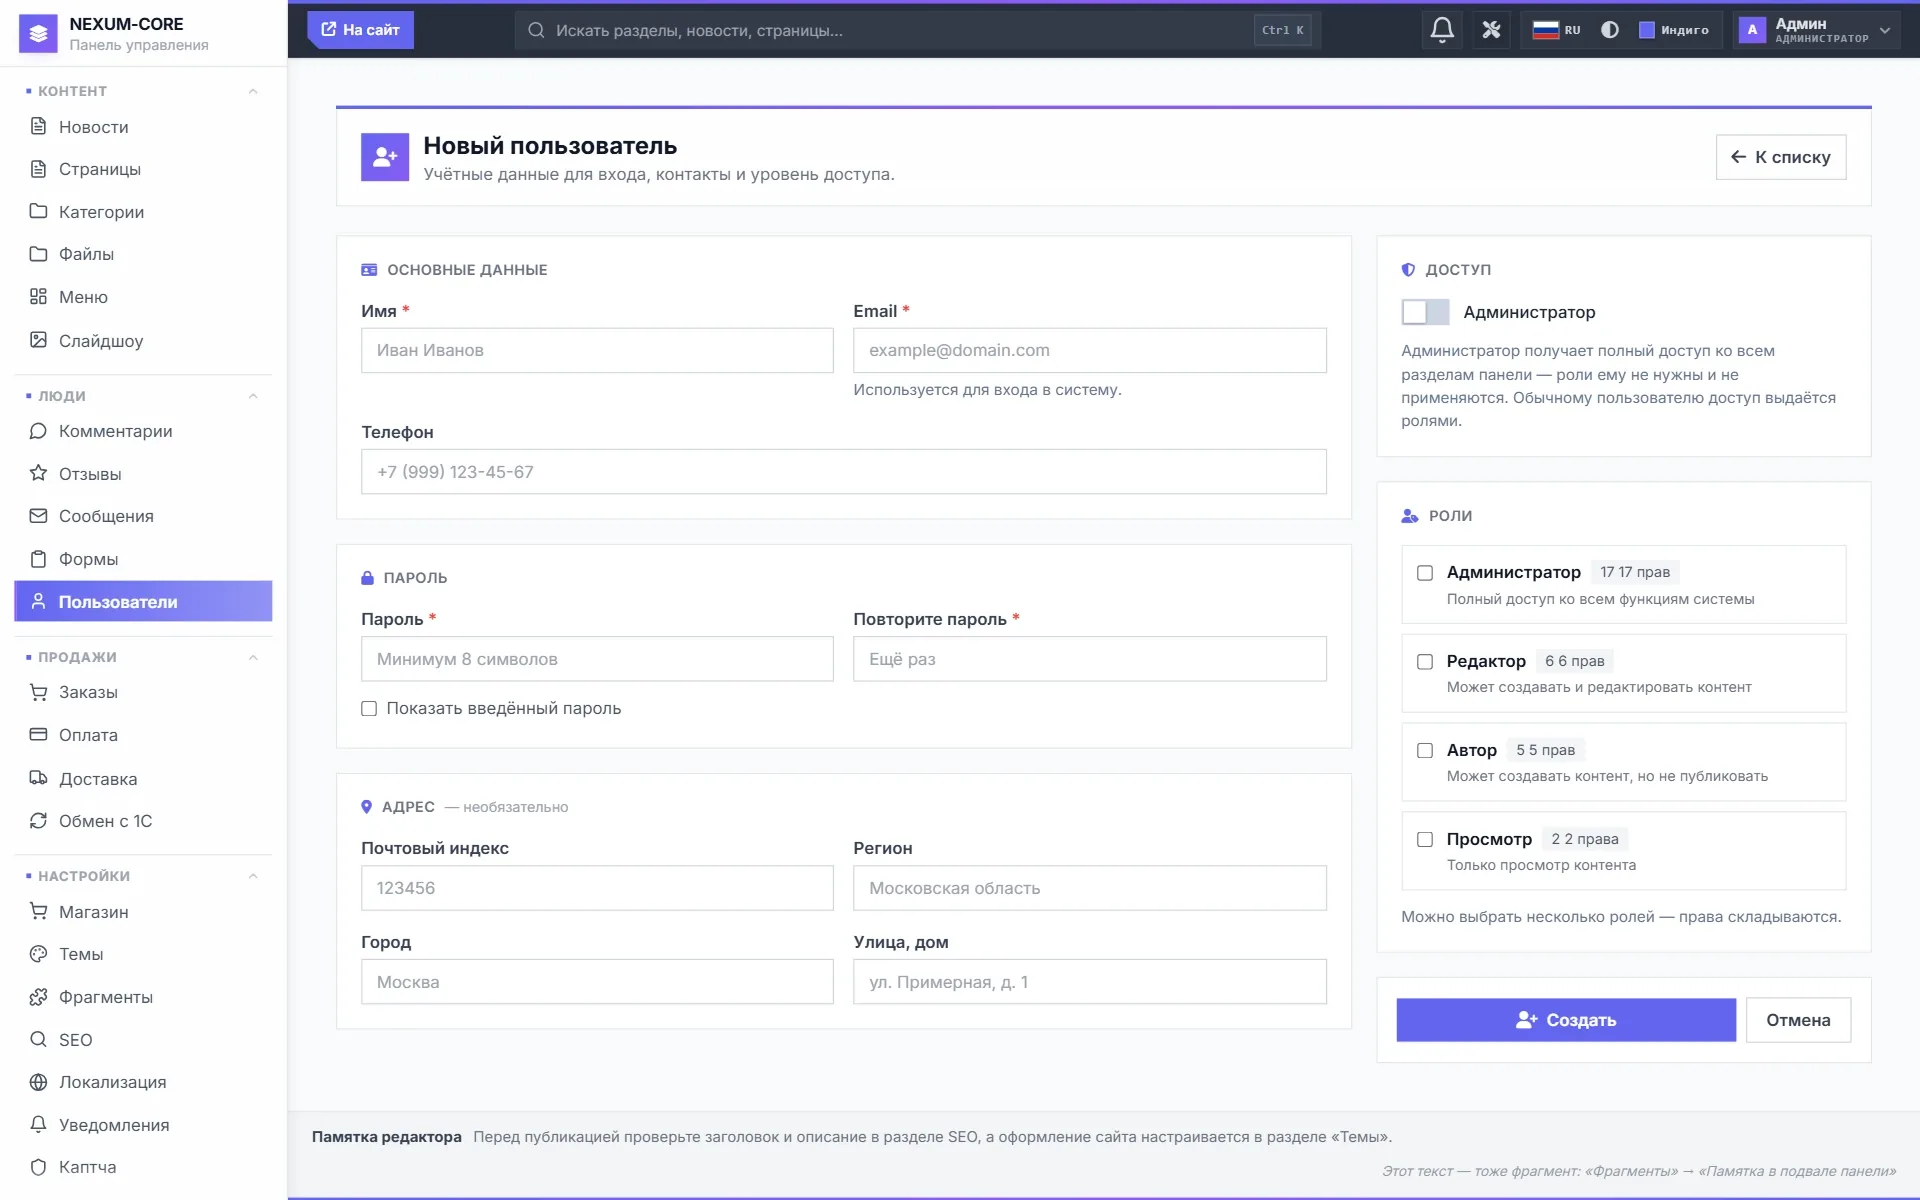The image size is (1920, 1200).
Task: Collapse the НАСТРОЙКИ sidebar section
Action: [253, 876]
